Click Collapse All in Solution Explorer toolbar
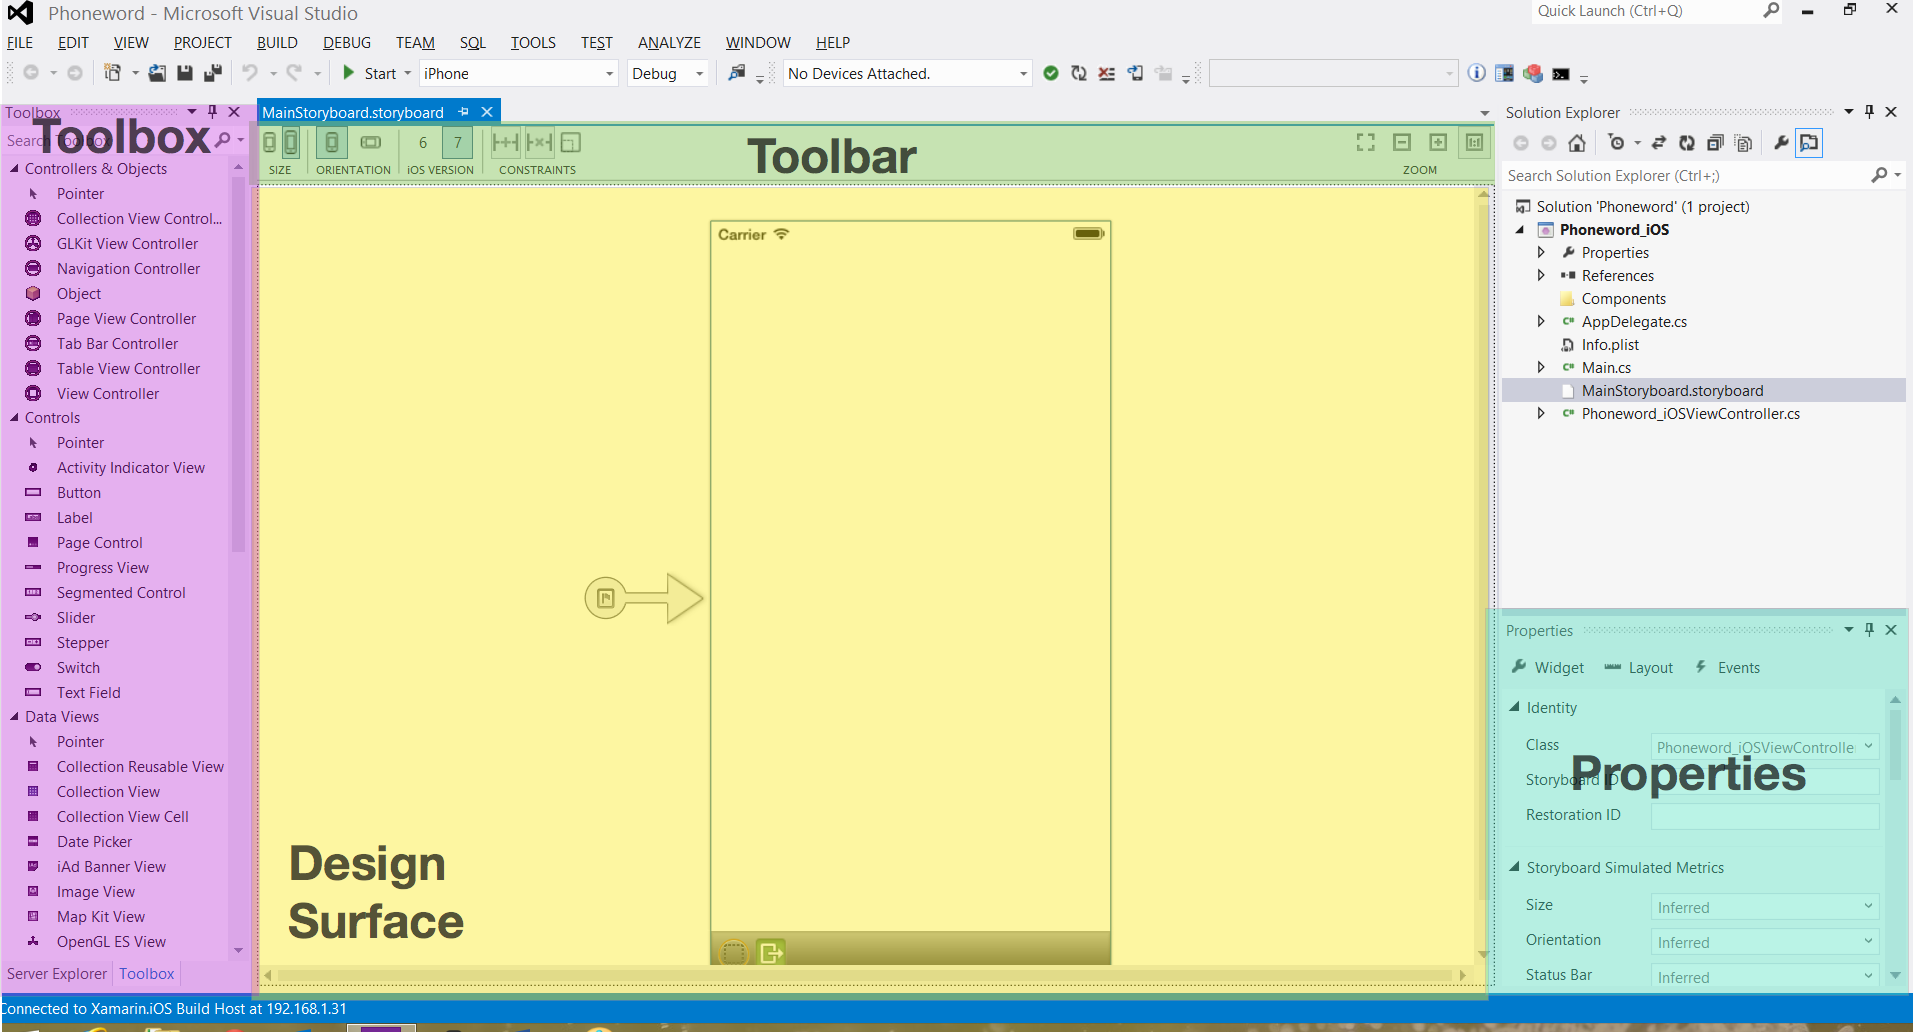1913x1032 pixels. [1715, 143]
